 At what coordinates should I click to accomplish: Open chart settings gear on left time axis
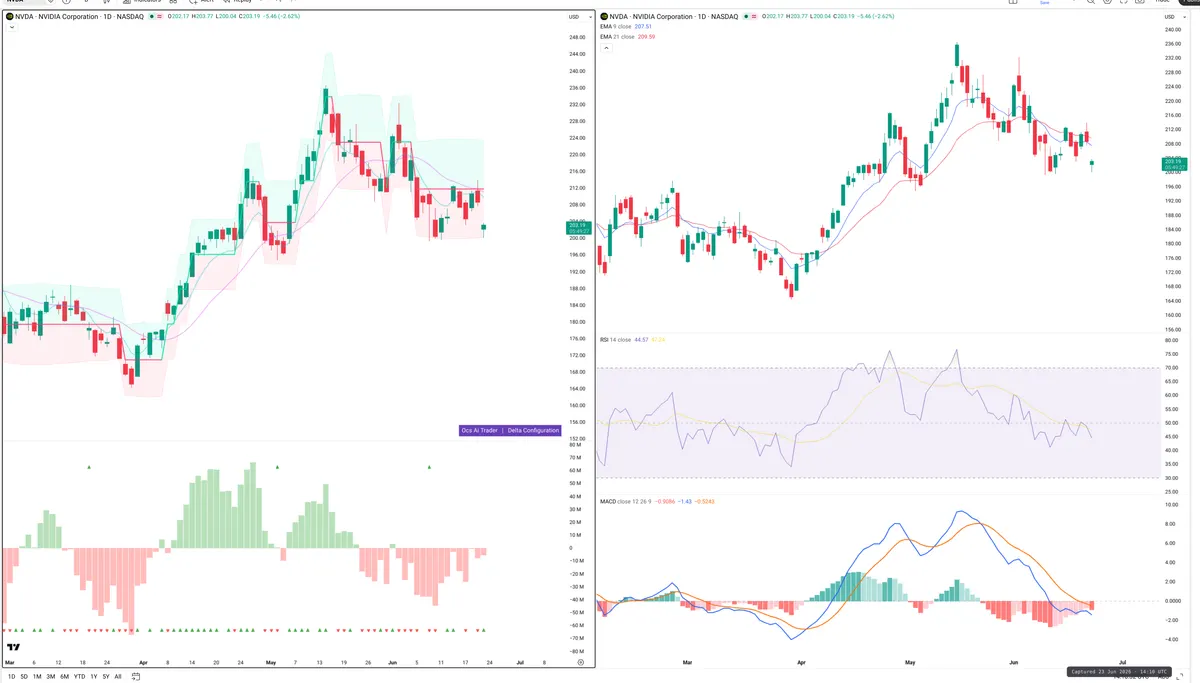[580, 662]
